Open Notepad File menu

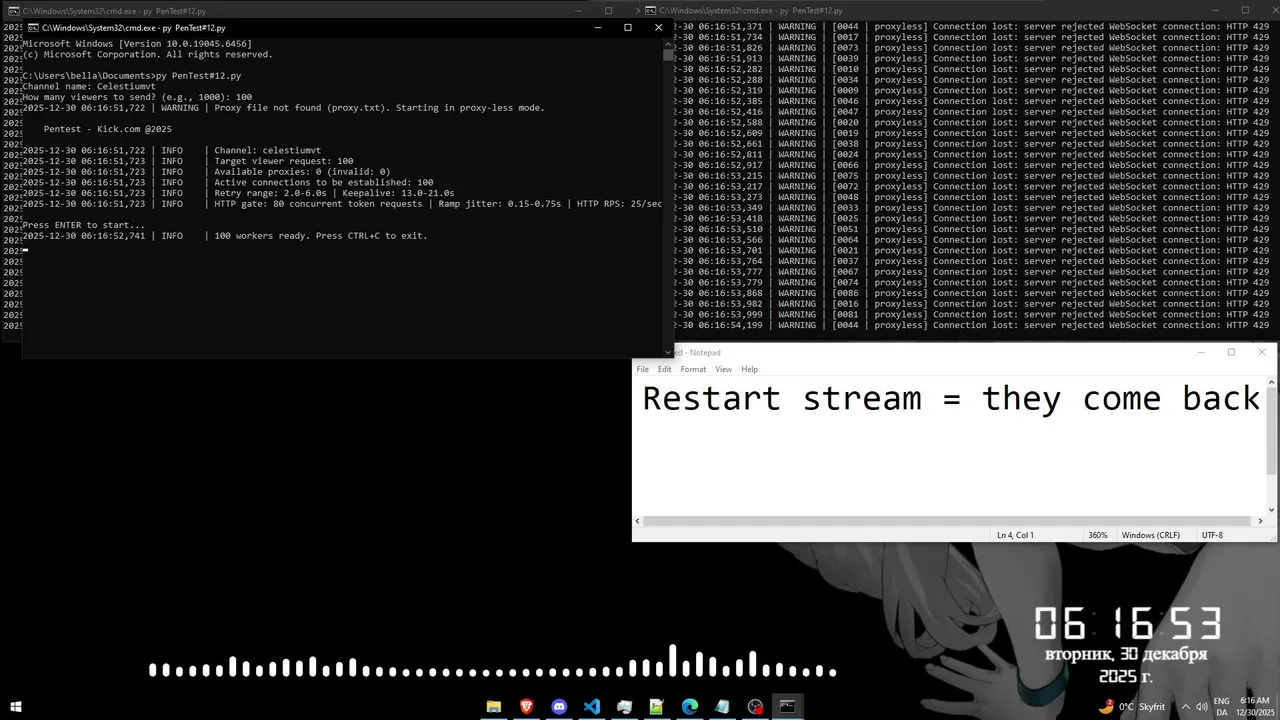click(x=643, y=369)
